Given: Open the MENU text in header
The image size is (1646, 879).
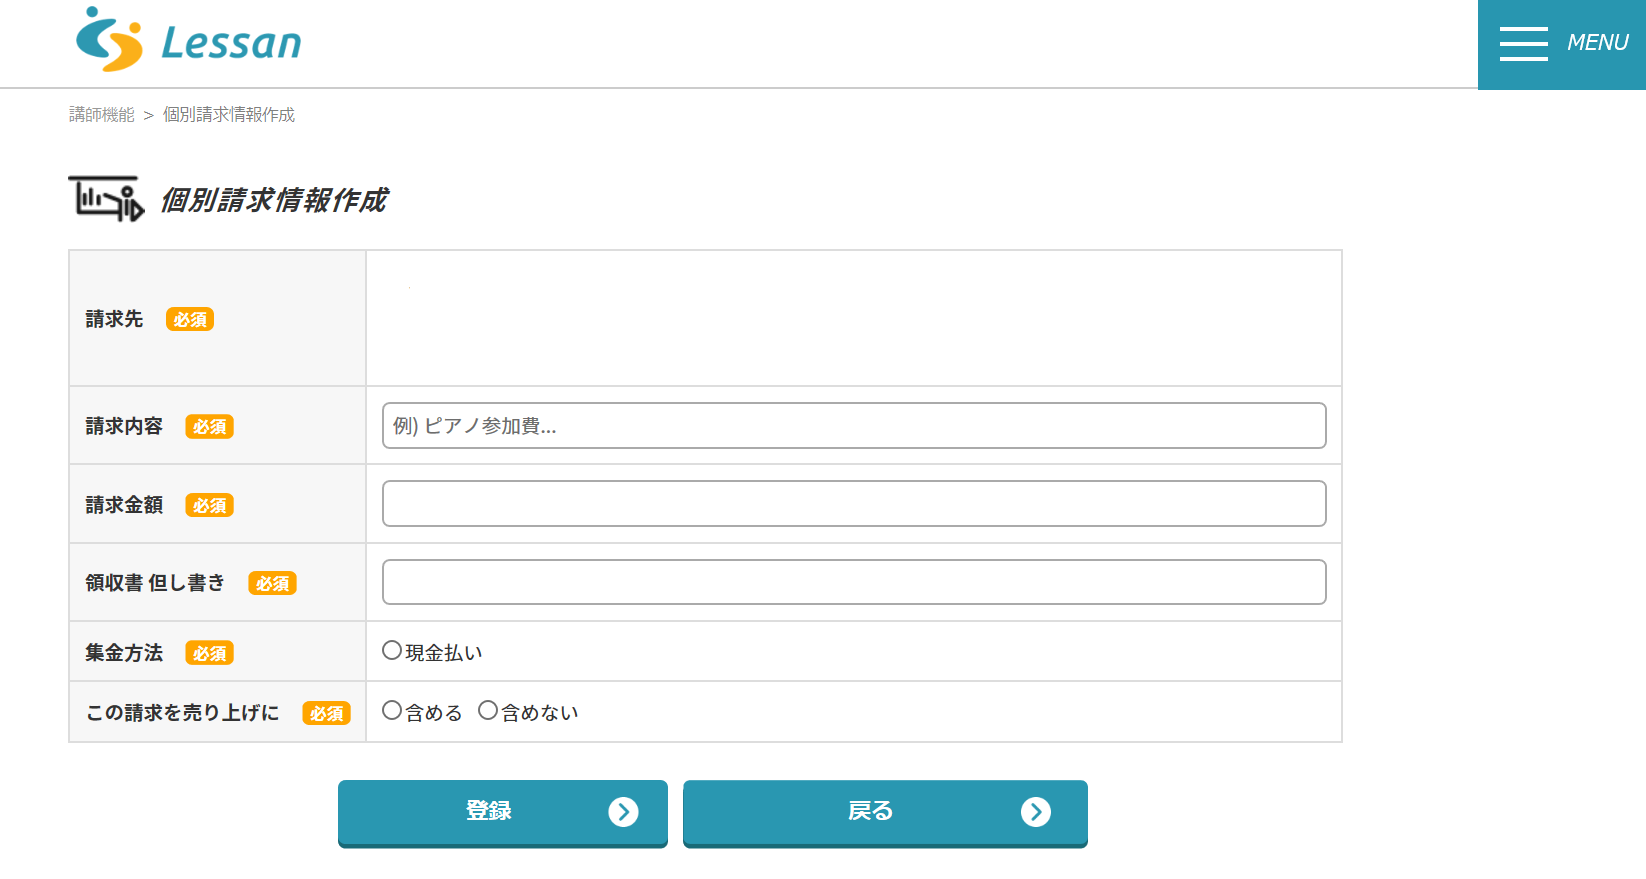Looking at the screenshot, I should (1597, 43).
